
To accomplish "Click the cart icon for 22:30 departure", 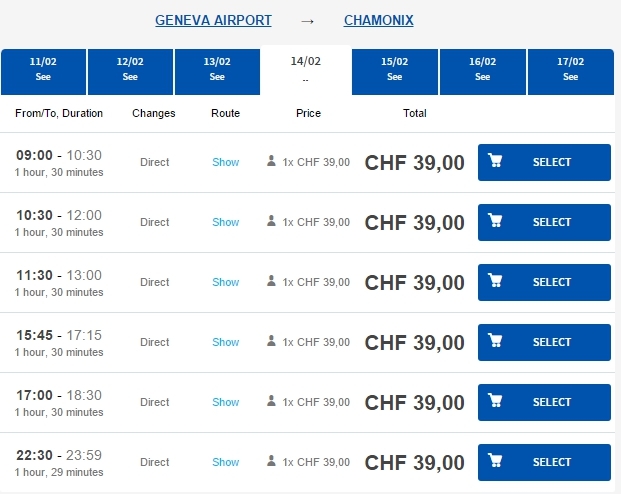I will pos(495,460).
